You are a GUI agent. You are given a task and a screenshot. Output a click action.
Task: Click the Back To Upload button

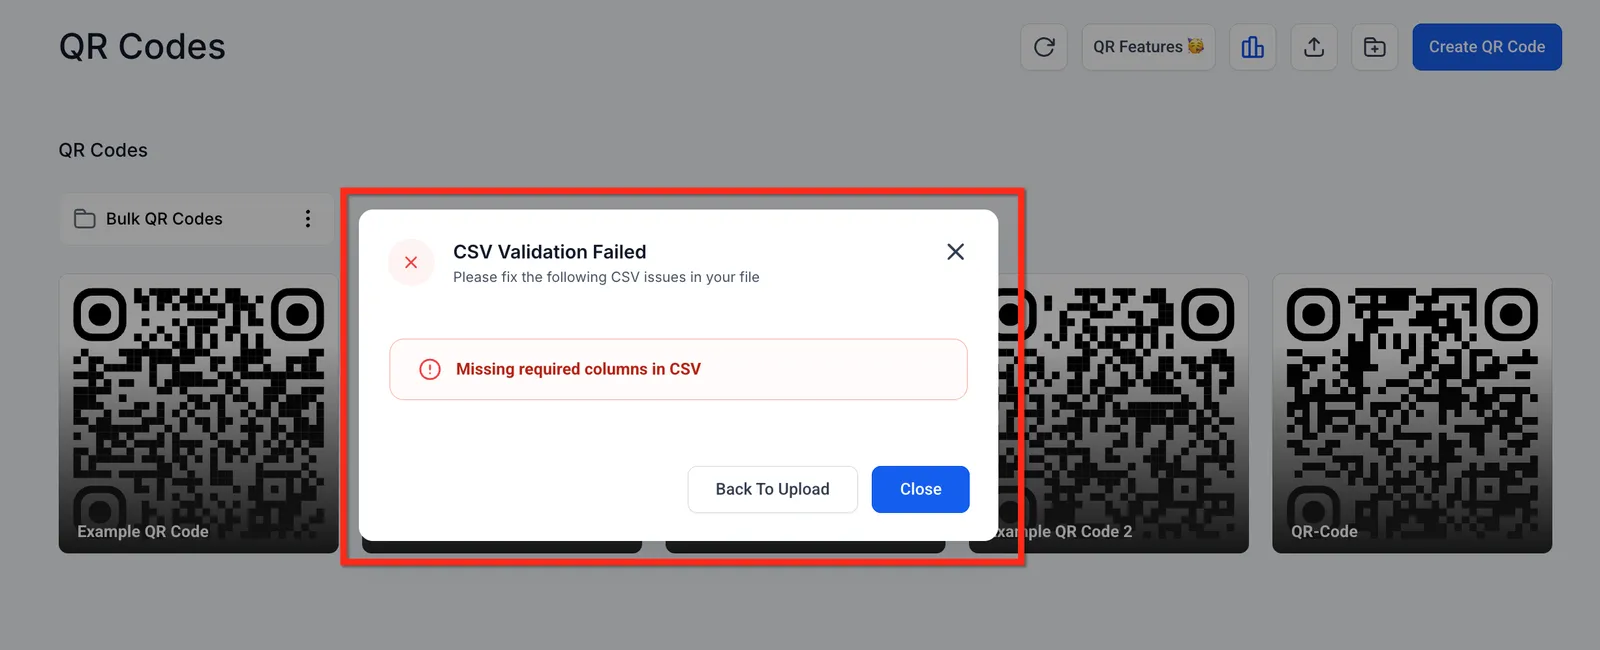(773, 489)
